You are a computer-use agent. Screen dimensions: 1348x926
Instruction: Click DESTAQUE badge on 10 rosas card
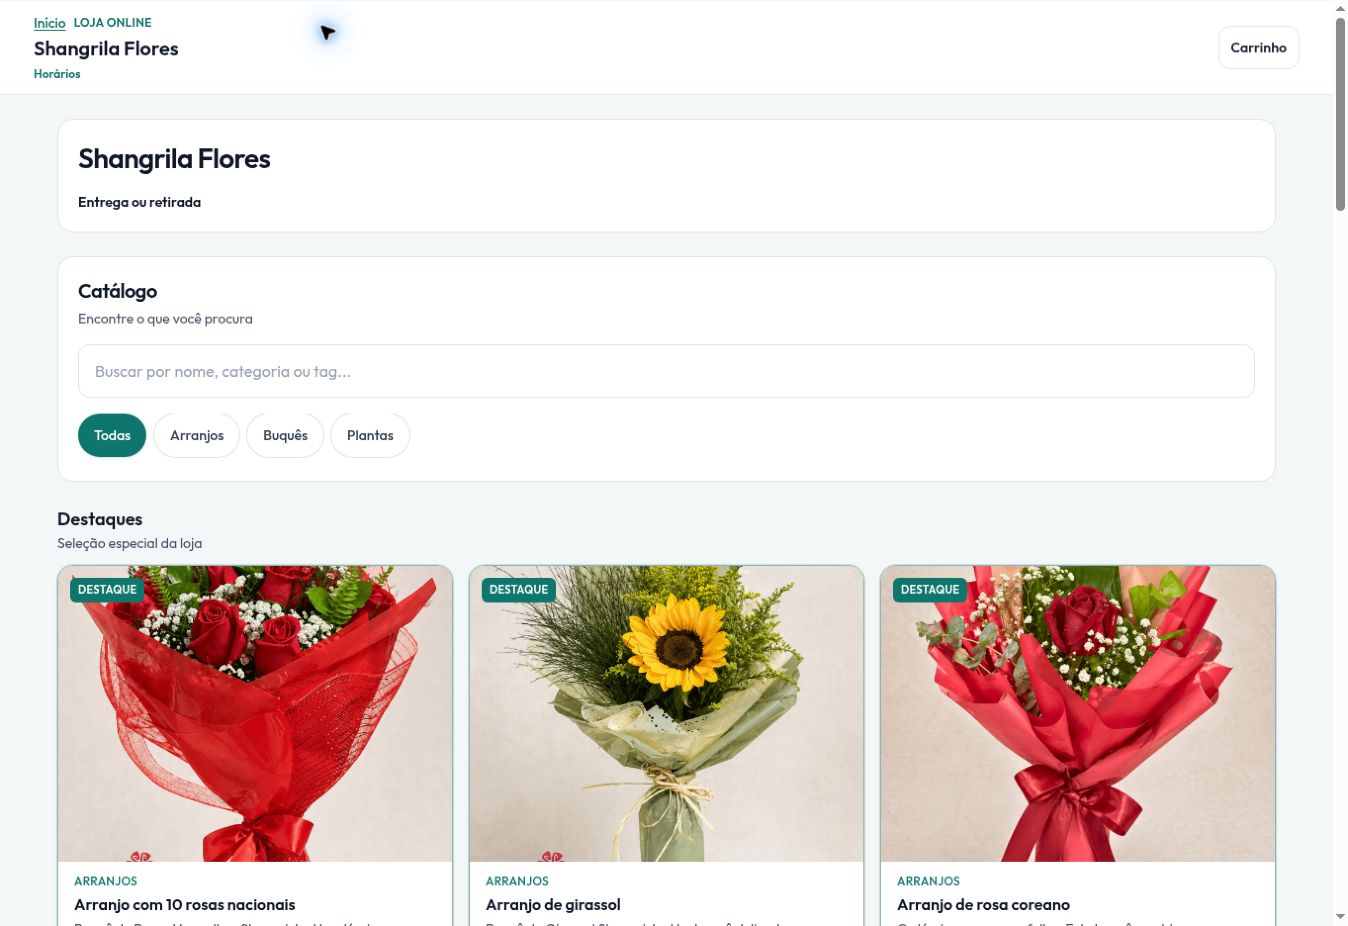(x=107, y=590)
